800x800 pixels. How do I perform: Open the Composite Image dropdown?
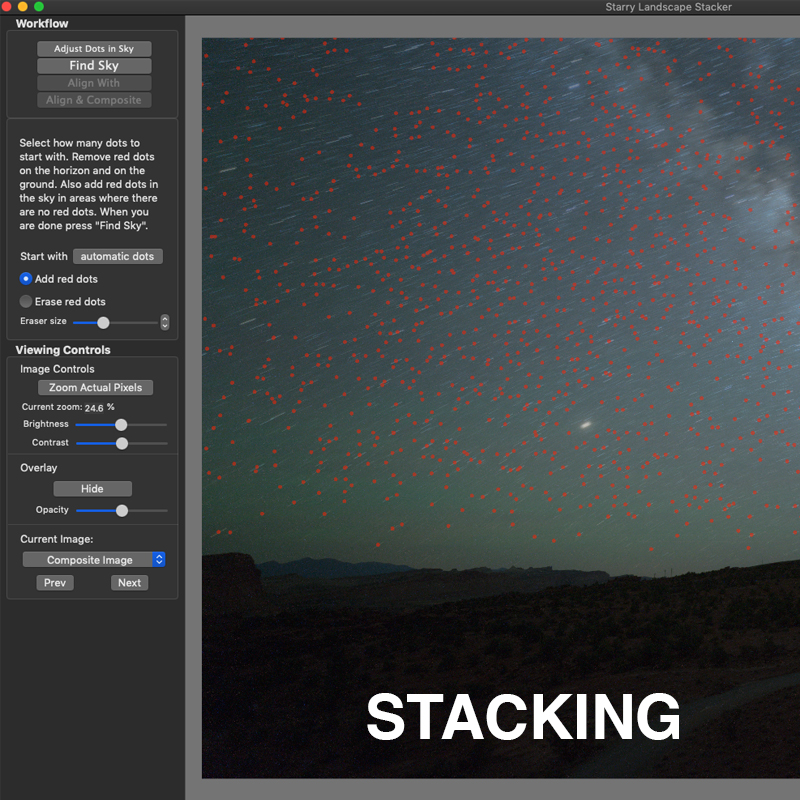tap(94, 560)
